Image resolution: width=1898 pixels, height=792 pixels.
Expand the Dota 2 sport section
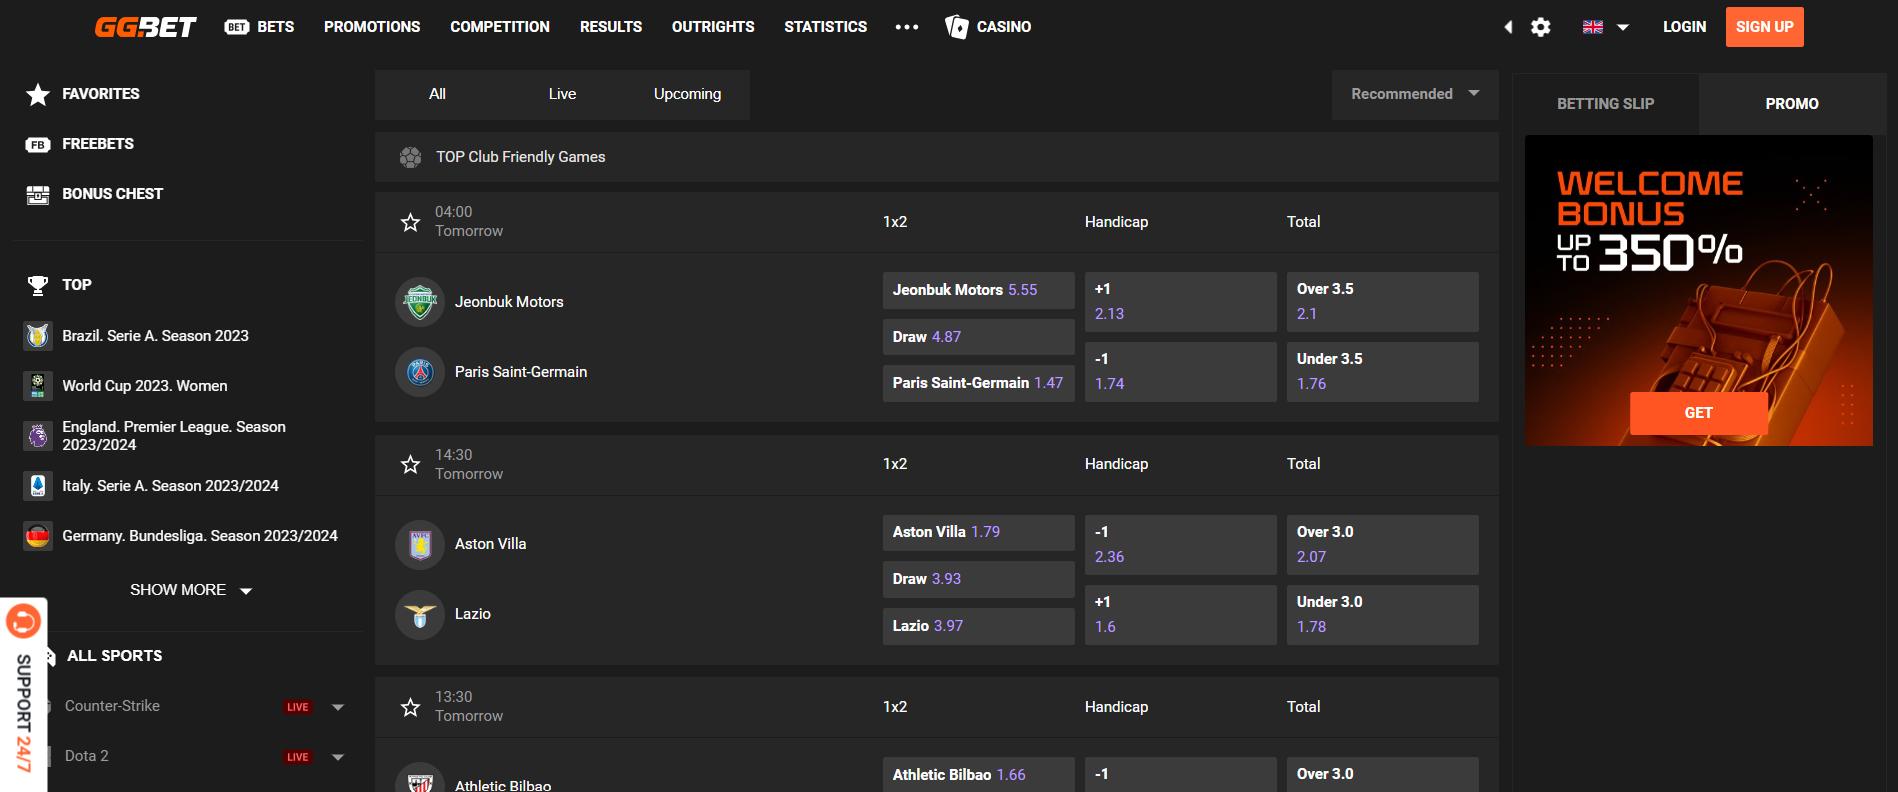pos(338,757)
